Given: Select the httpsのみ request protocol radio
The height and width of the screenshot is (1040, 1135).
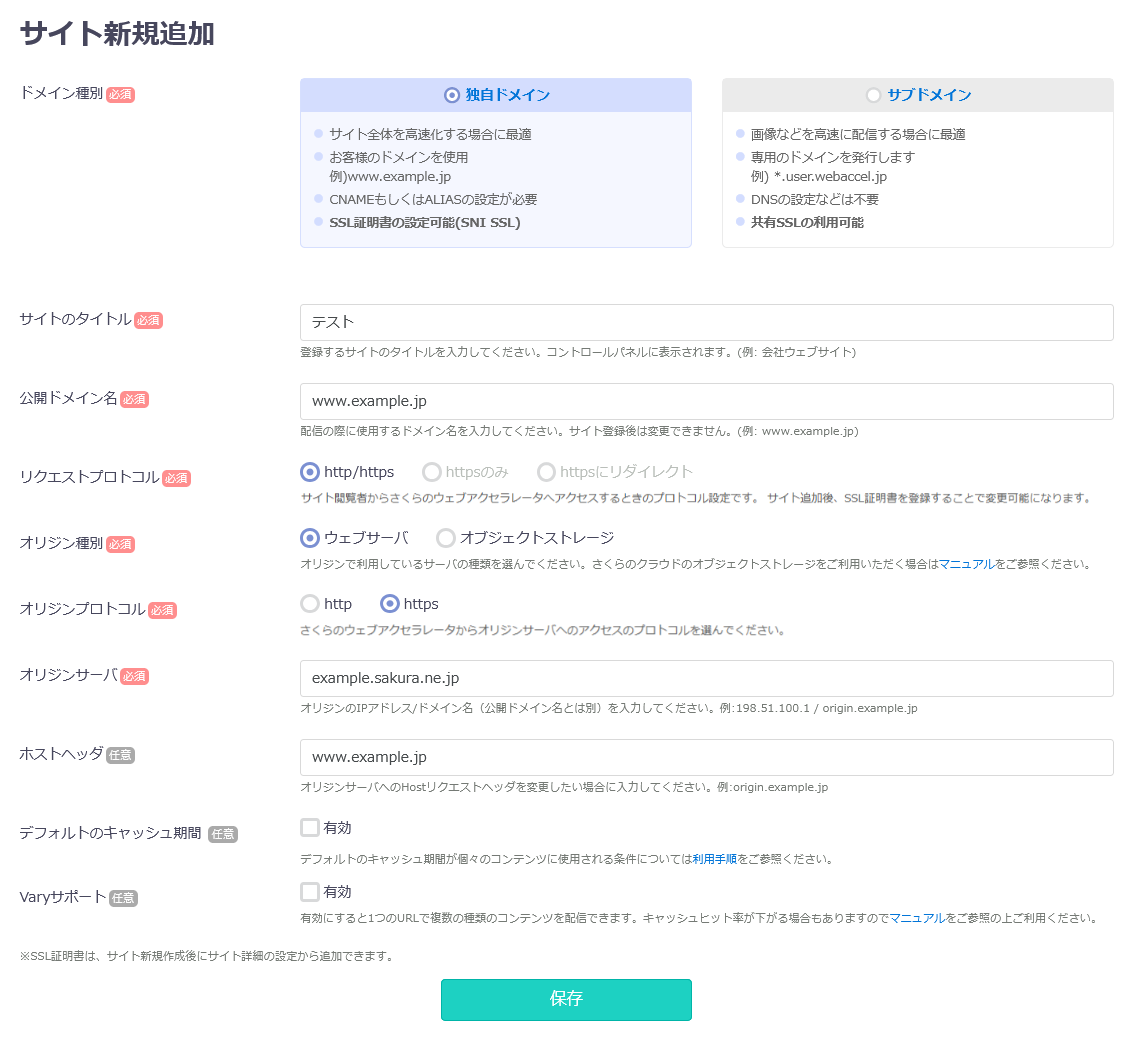Looking at the screenshot, I should click(x=432, y=472).
